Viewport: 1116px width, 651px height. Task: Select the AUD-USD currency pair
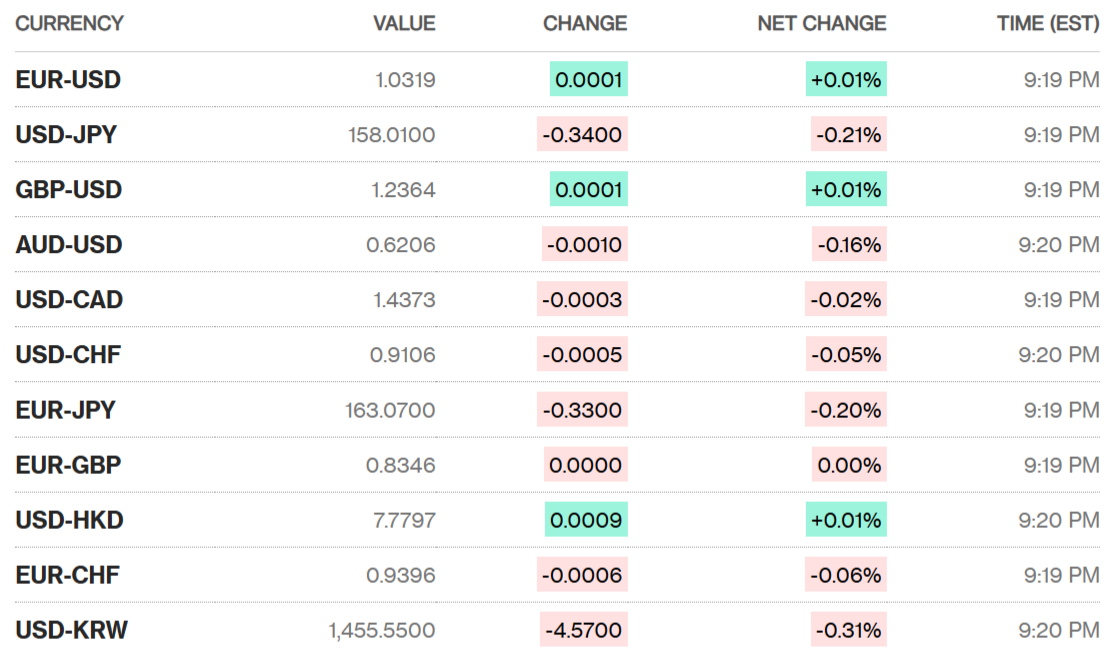(69, 245)
